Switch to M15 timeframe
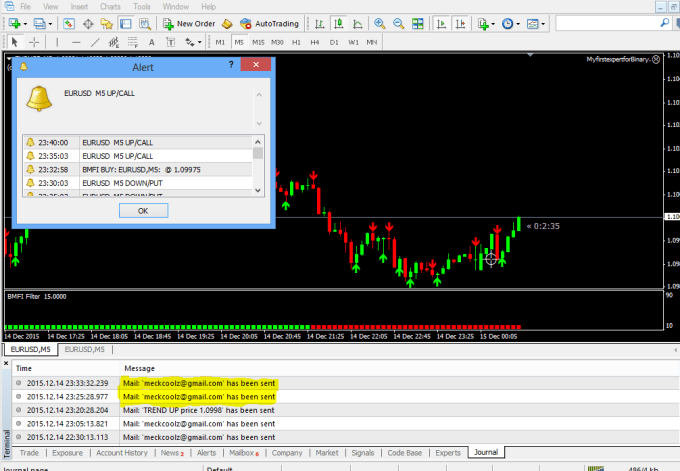This screenshot has height=471, width=680. [258, 42]
